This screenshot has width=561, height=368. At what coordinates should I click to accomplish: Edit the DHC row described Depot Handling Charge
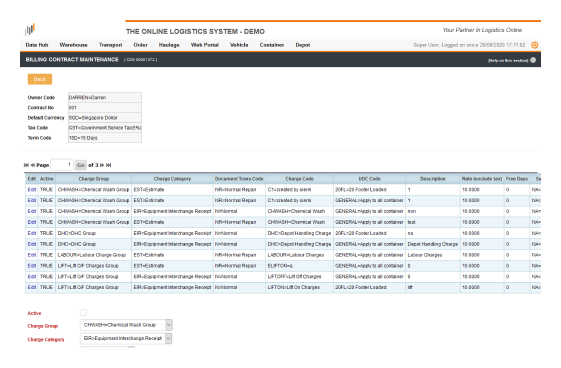[x=32, y=244]
